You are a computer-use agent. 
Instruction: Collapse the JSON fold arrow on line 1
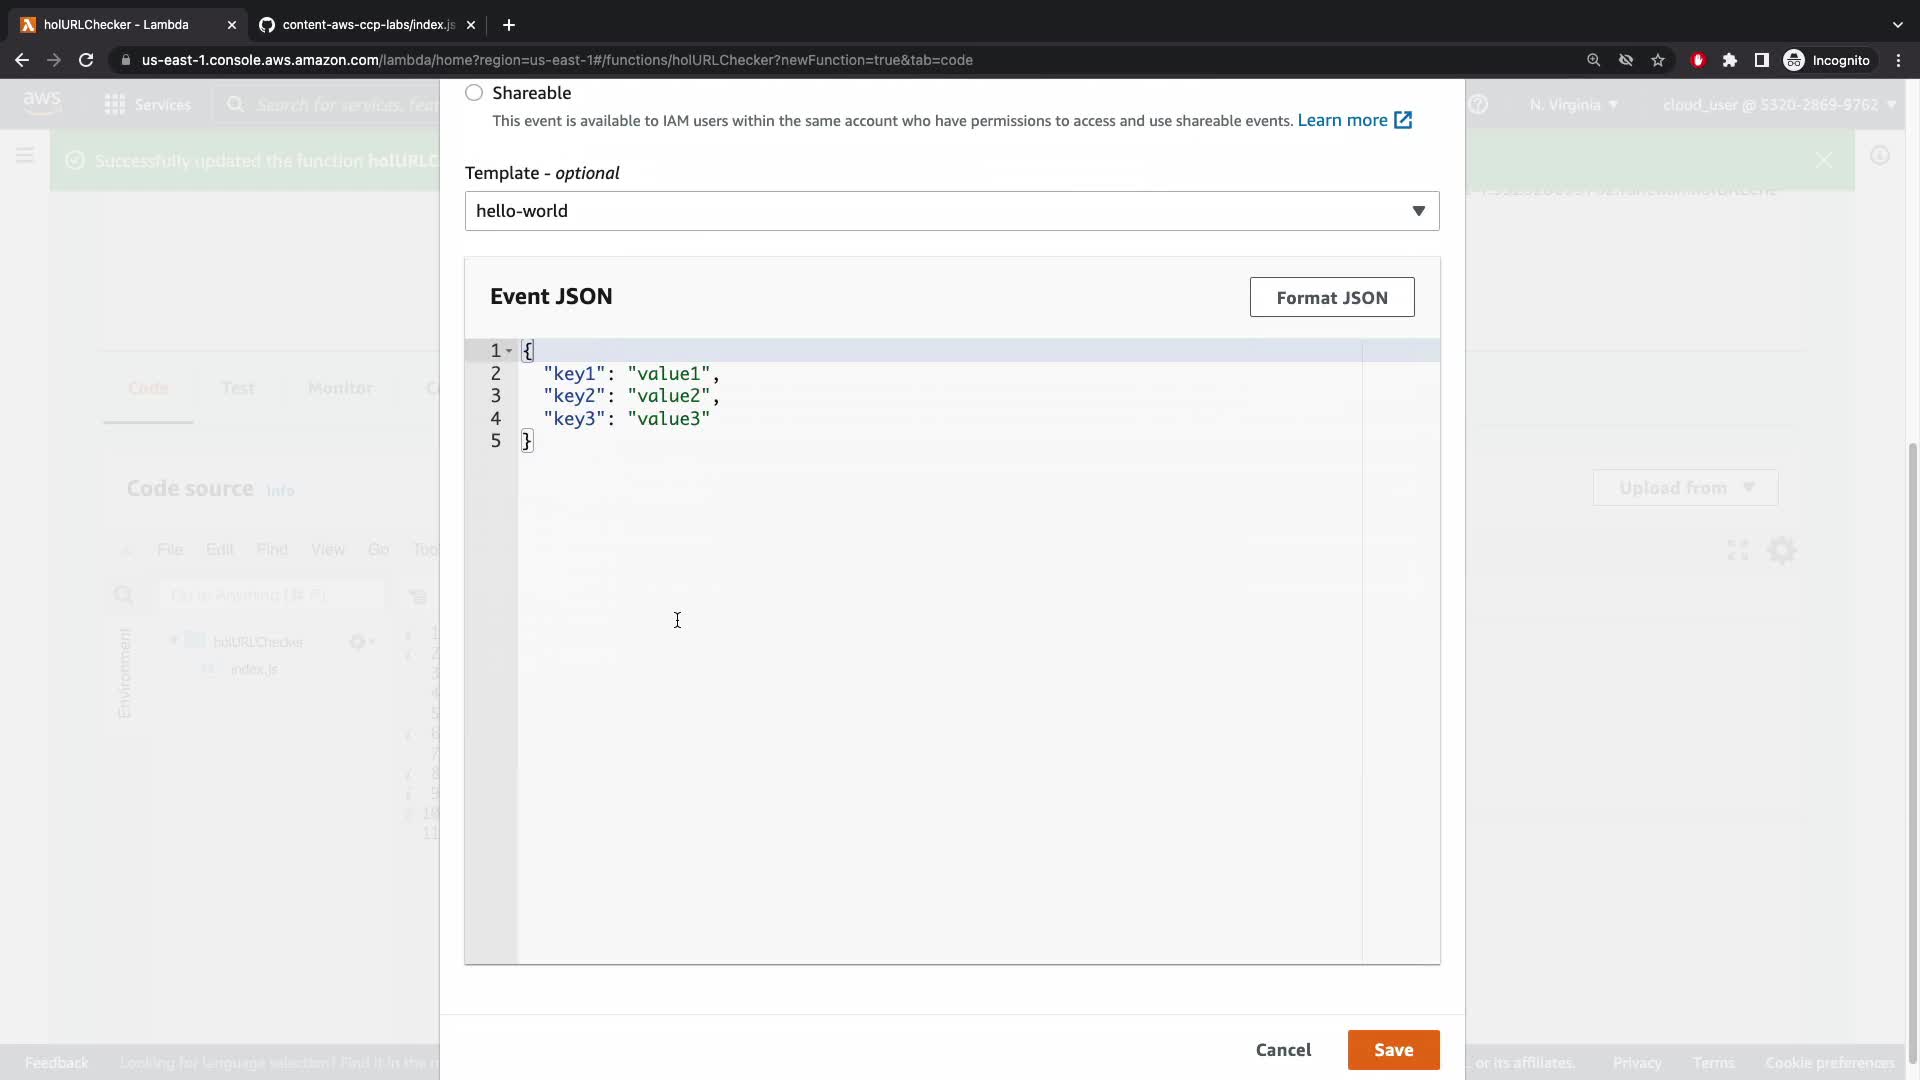(x=509, y=351)
